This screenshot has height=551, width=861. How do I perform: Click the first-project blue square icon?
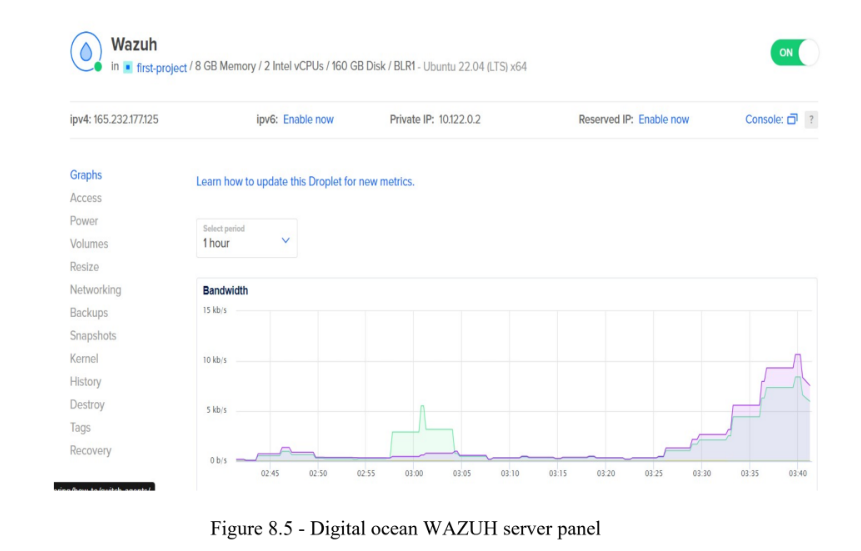tap(127, 67)
